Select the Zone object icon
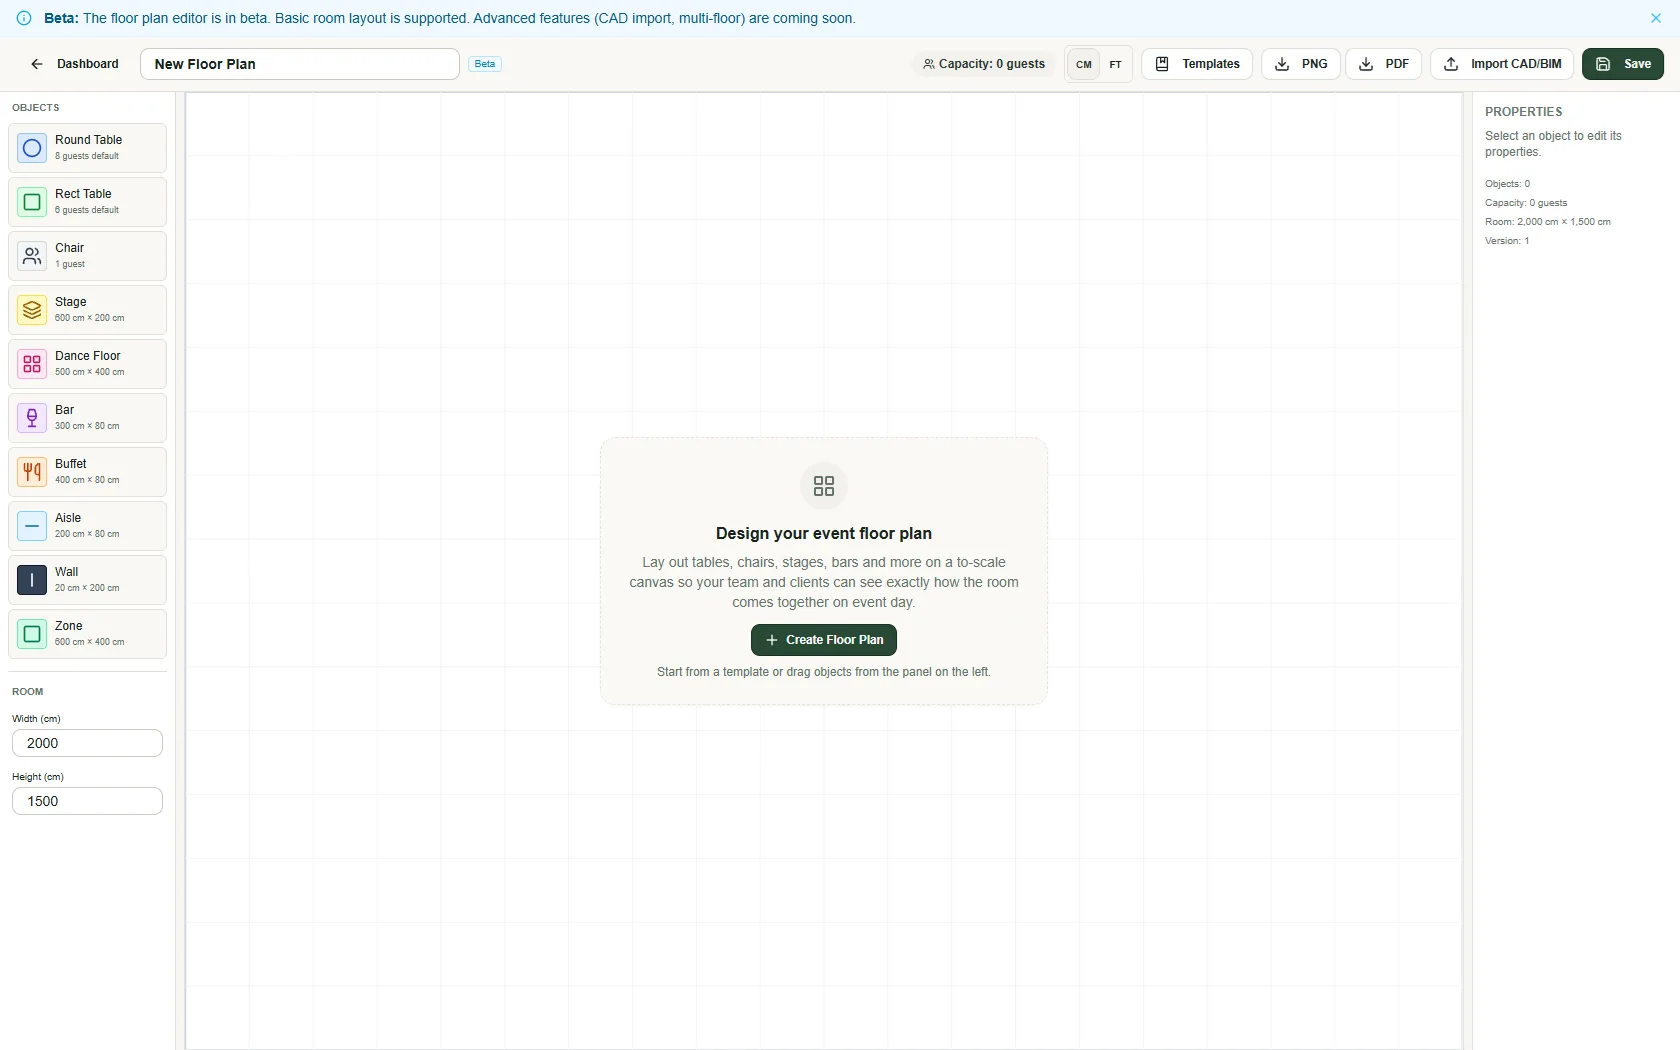 click(32, 634)
